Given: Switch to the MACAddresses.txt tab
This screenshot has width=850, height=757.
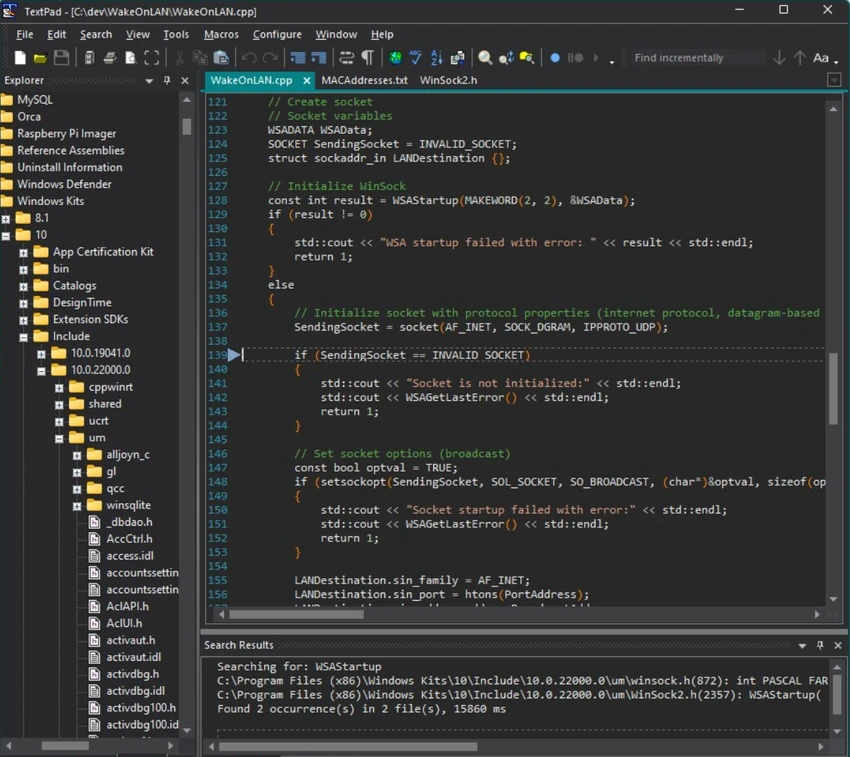Looking at the screenshot, I should click(x=364, y=80).
